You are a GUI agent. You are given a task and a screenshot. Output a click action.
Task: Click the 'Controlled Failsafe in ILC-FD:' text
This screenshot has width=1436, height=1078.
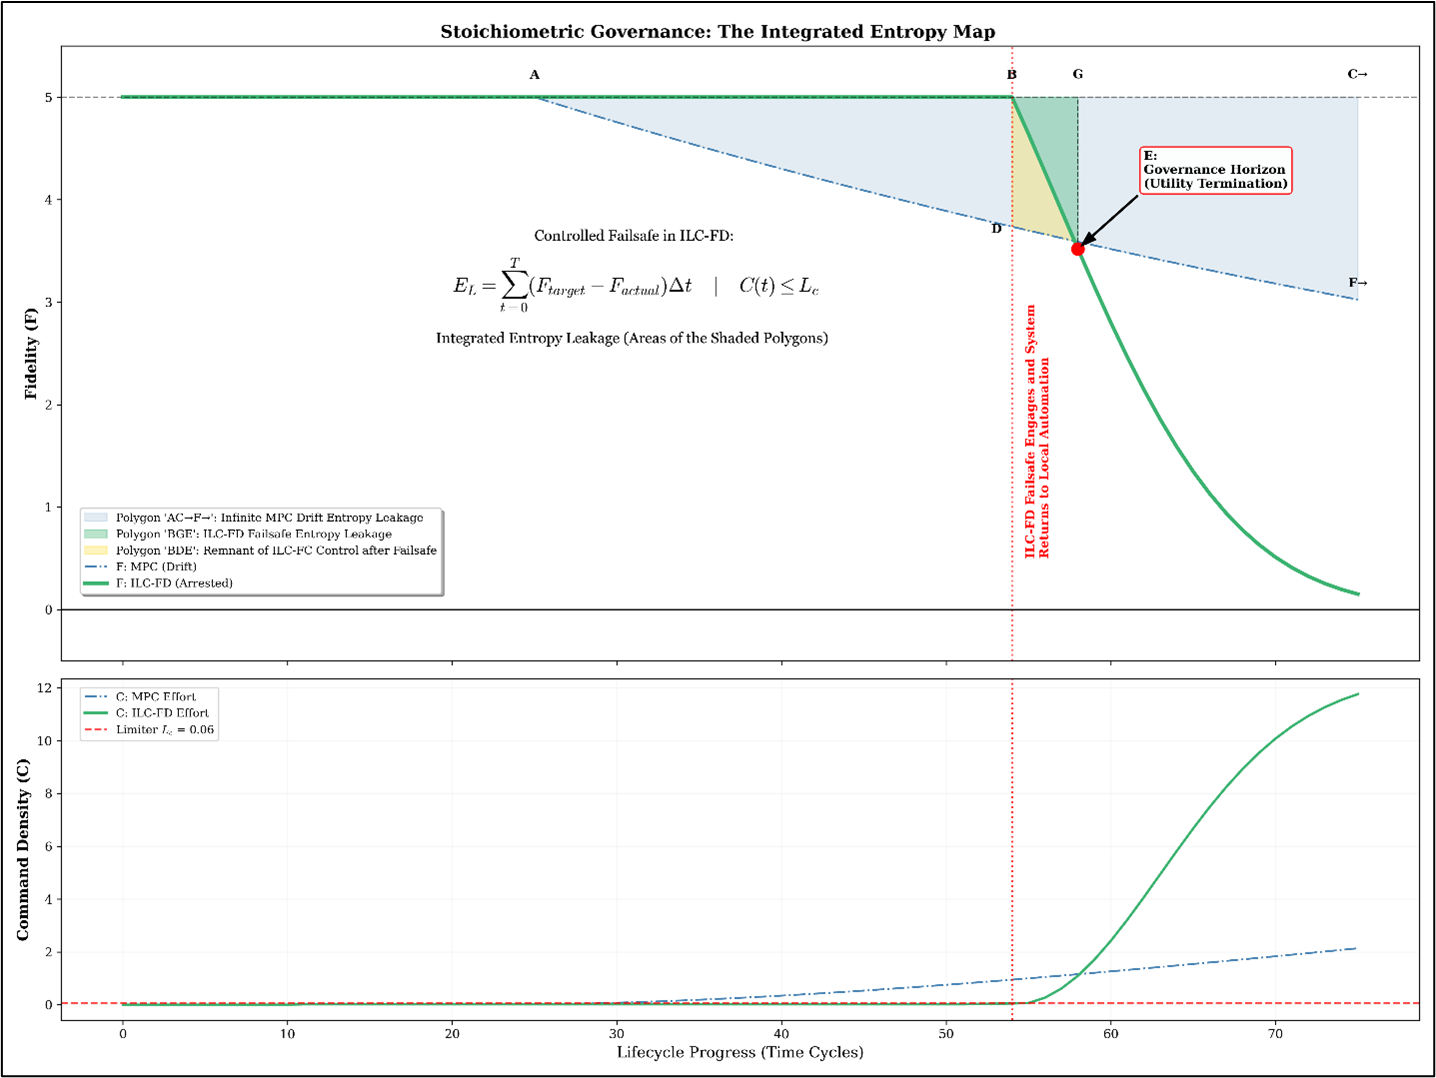tap(634, 236)
